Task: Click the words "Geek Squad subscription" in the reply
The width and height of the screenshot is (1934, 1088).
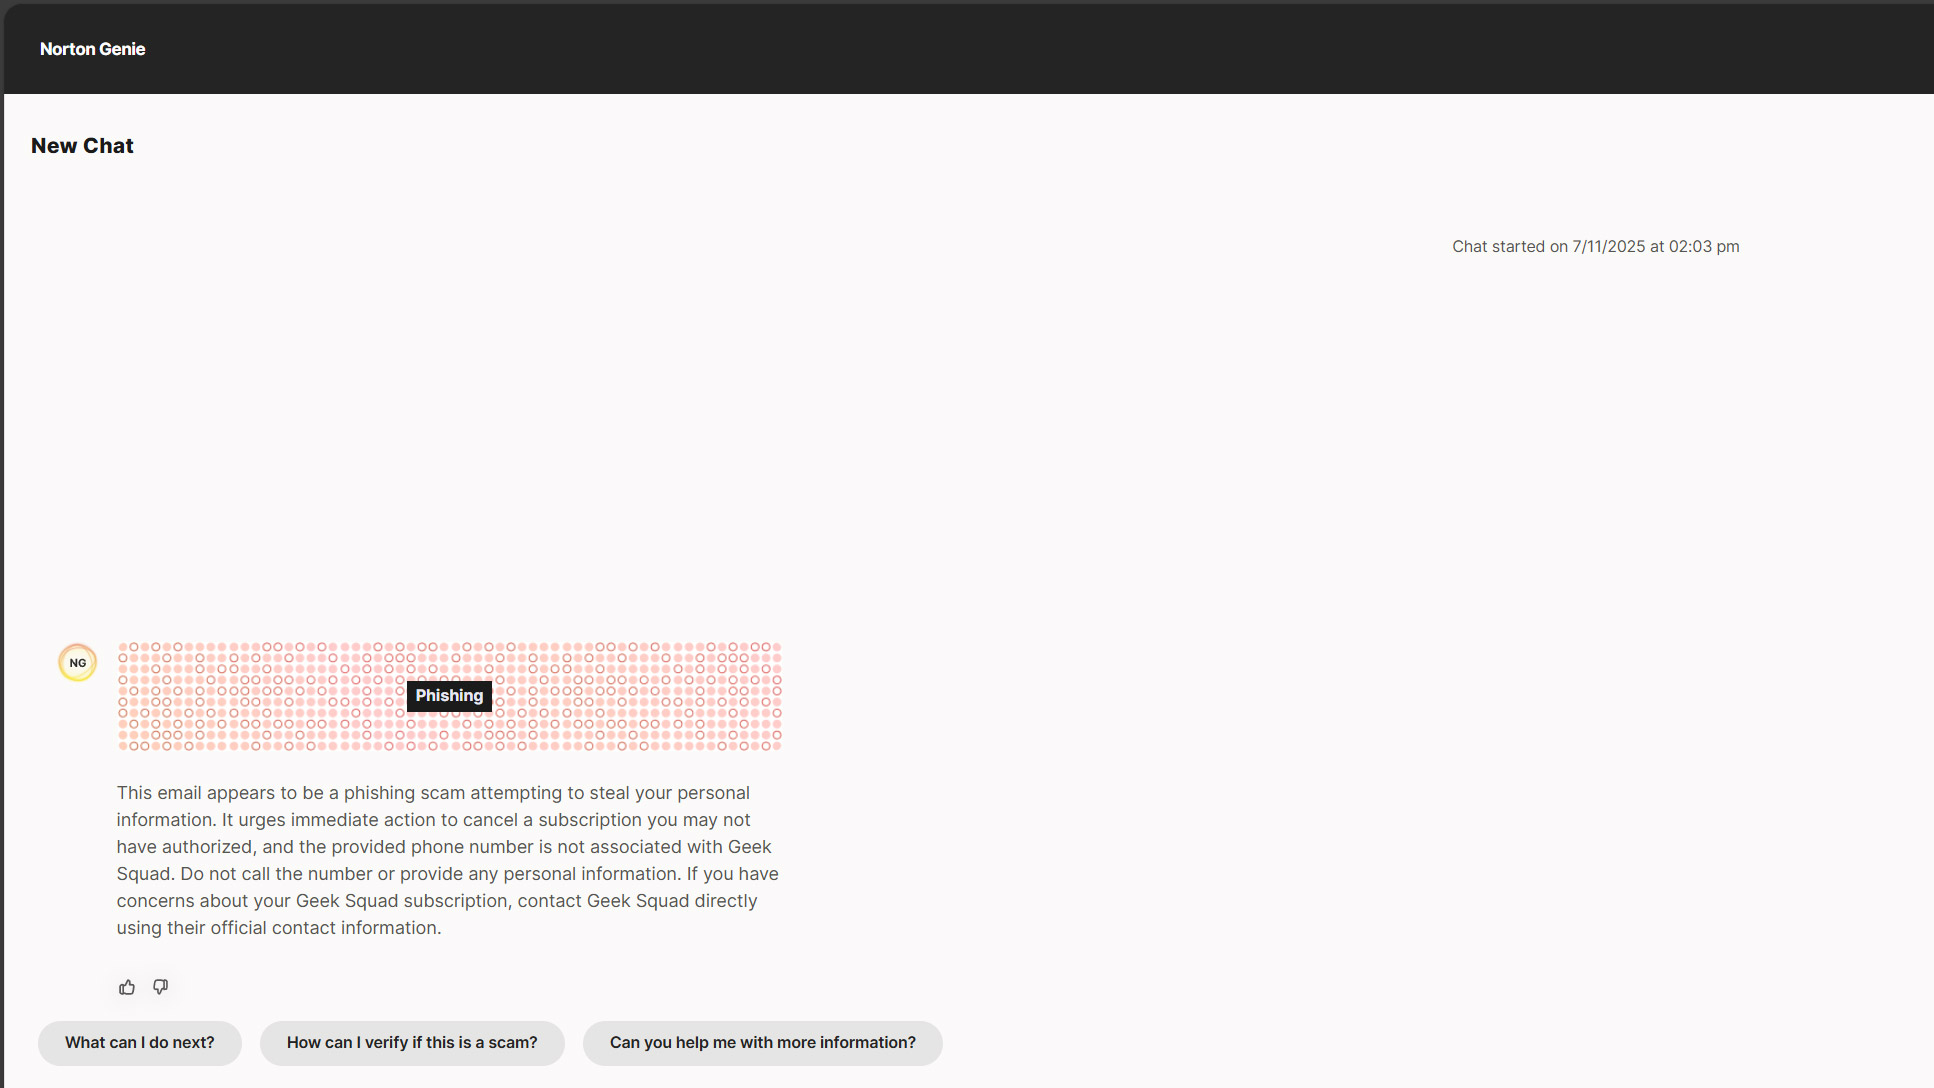Action: click(403, 901)
